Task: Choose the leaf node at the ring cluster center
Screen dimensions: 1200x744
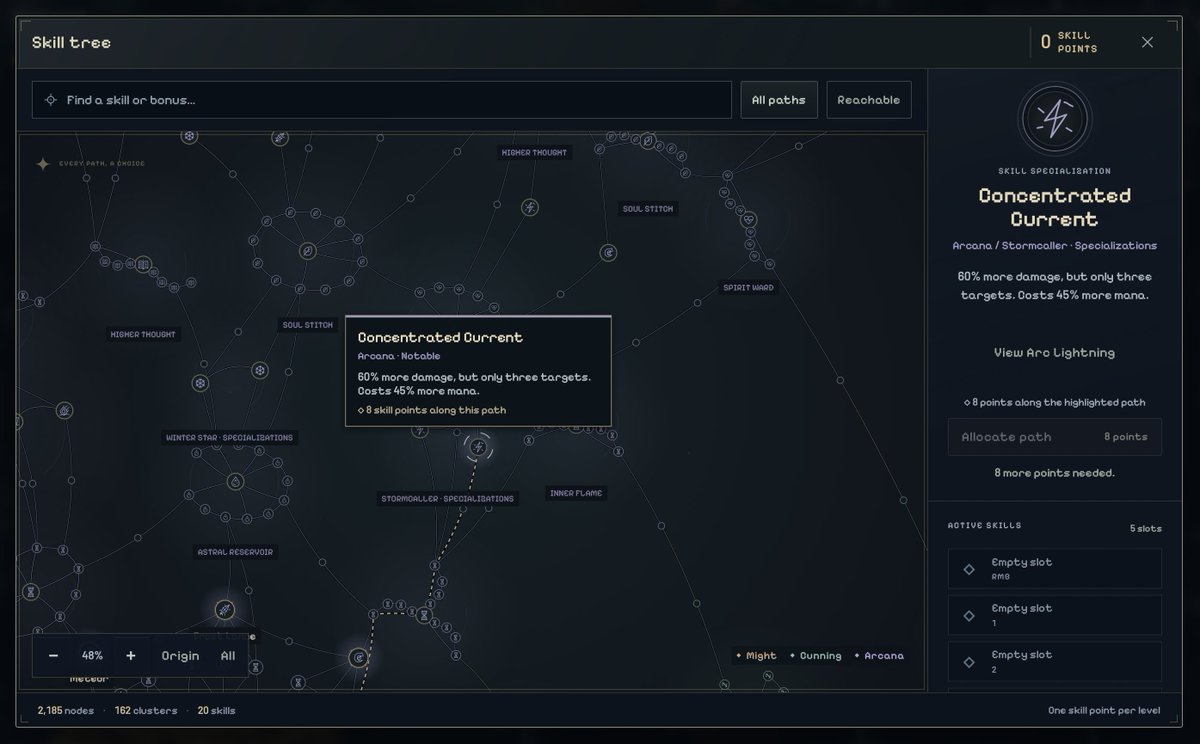Action: [308, 250]
